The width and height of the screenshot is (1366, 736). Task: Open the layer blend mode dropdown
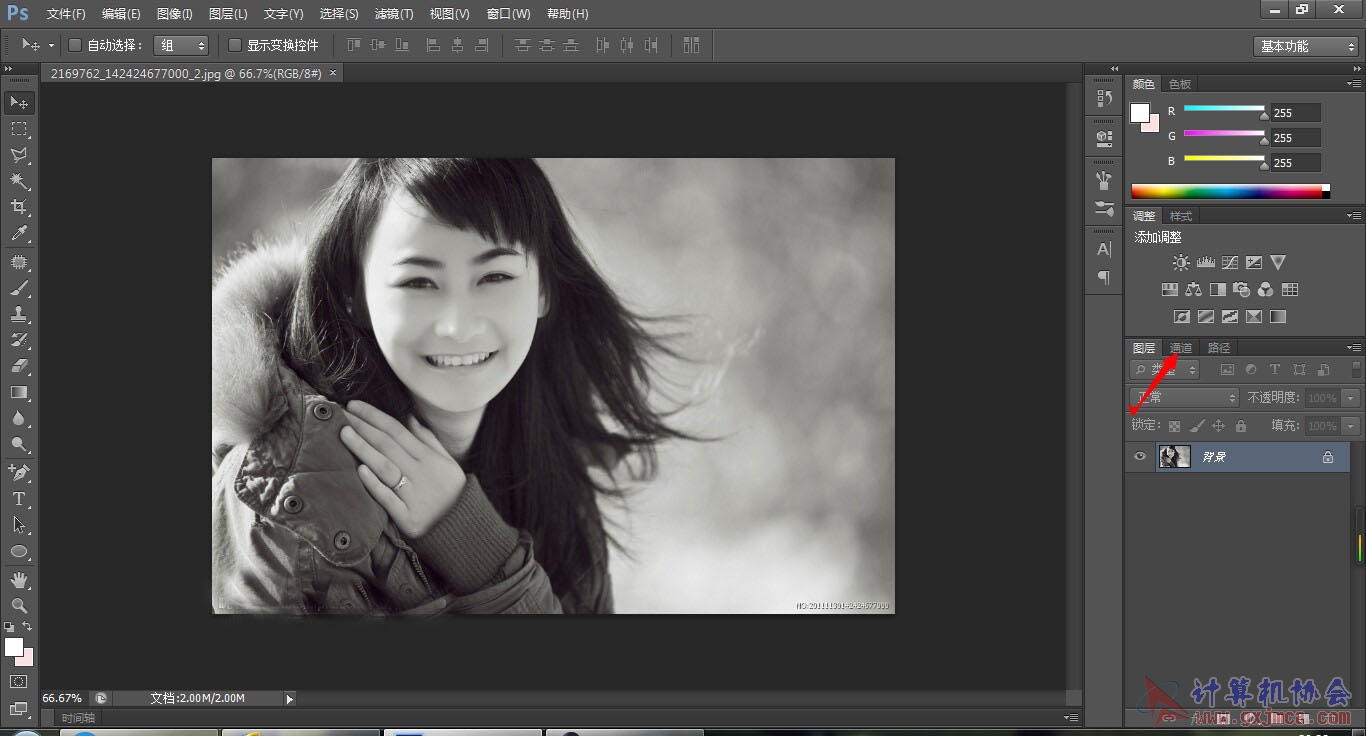click(1184, 398)
